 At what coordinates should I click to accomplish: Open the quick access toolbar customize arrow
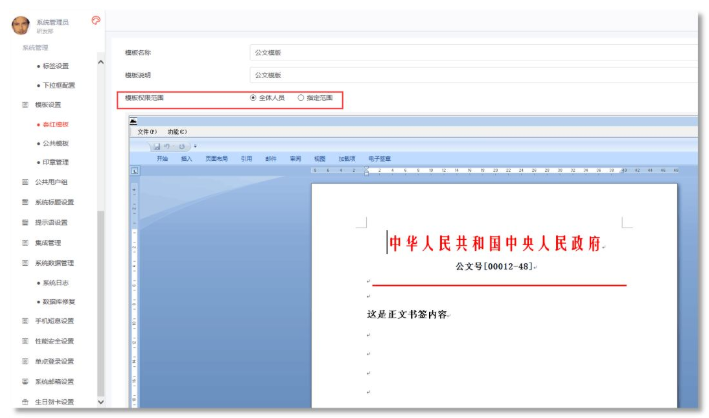(195, 146)
